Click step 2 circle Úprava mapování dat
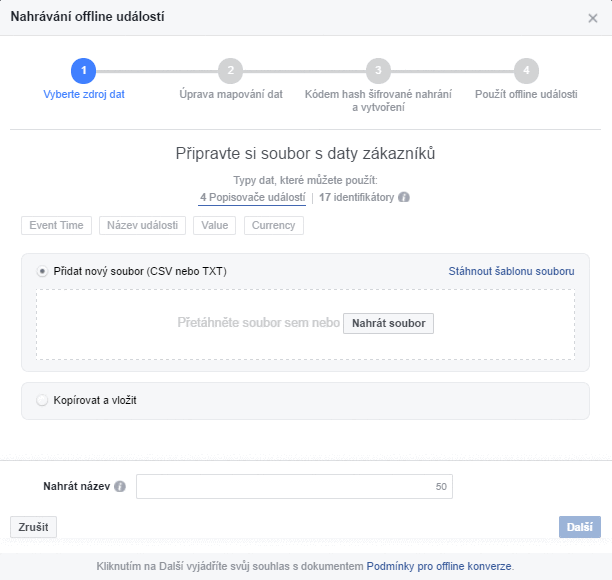The height and width of the screenshot is (580, 612). tap(230, 70)
